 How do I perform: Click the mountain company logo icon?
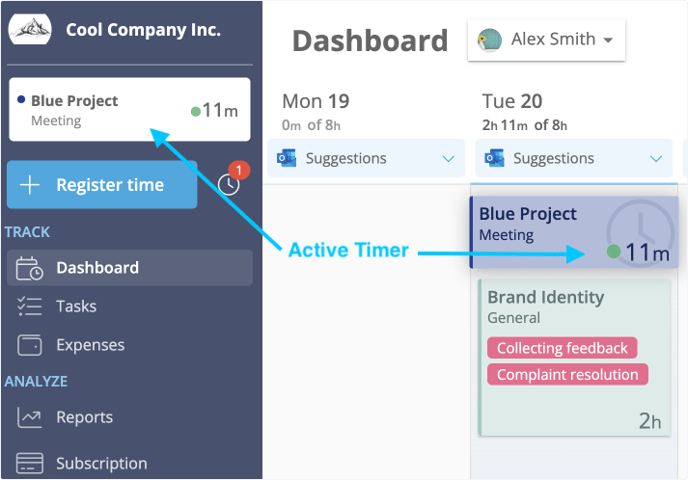click(30, 28)
